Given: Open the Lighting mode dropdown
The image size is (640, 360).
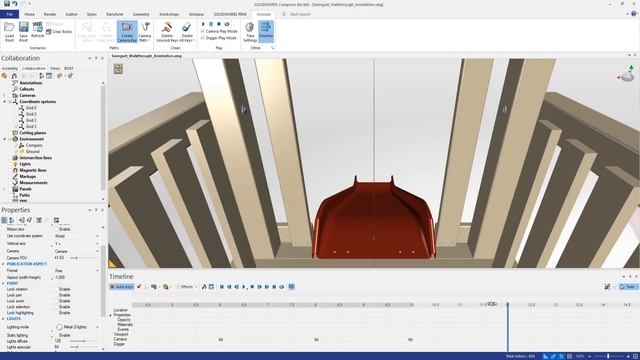Looking at the screenshot, I should point(97,327).
